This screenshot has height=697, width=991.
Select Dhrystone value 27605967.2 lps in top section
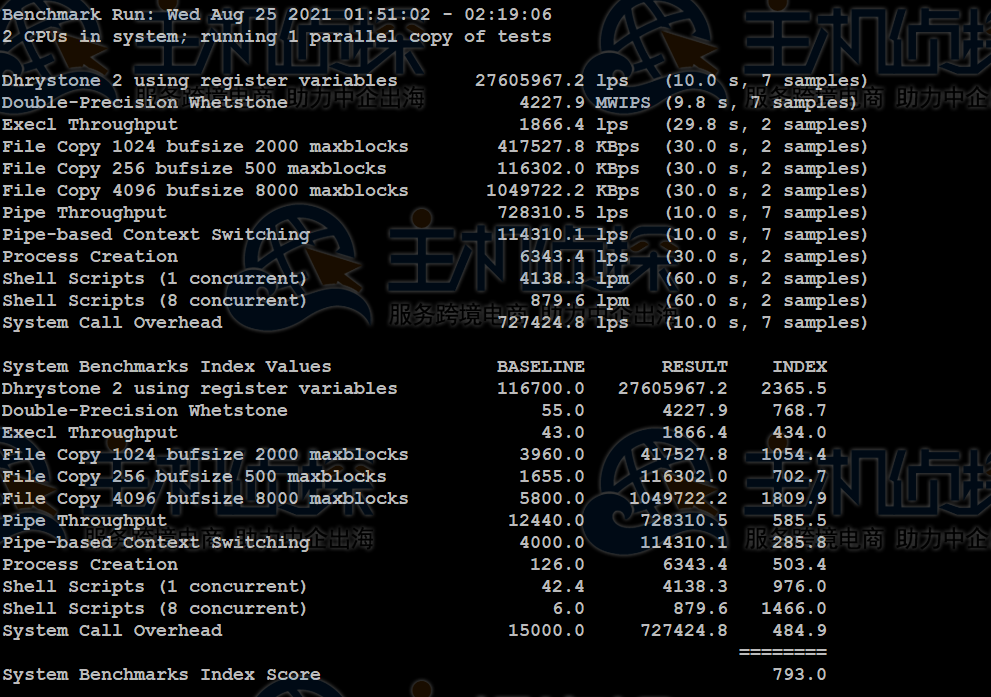(x=552, y=81)
